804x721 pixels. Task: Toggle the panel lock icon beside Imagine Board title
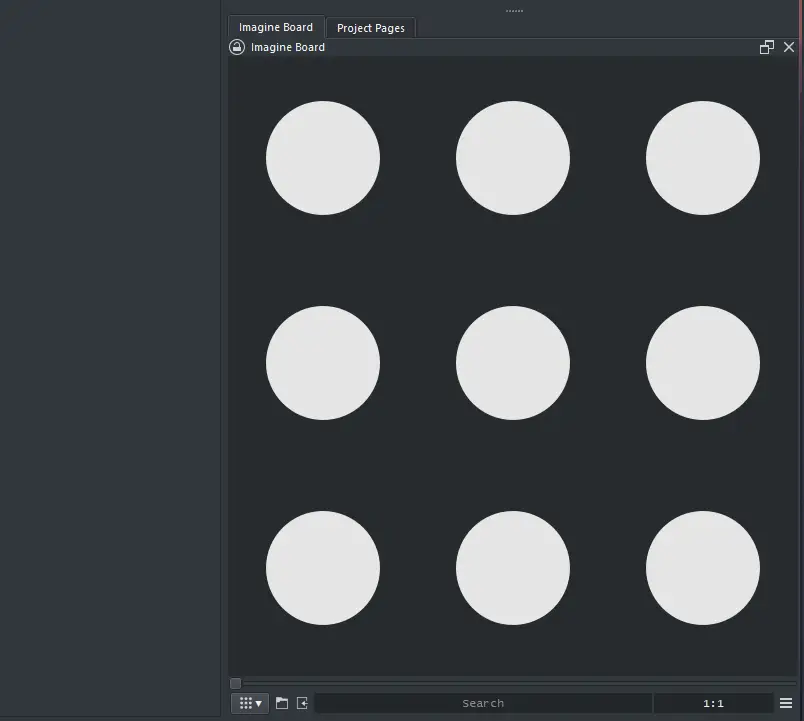237,47
